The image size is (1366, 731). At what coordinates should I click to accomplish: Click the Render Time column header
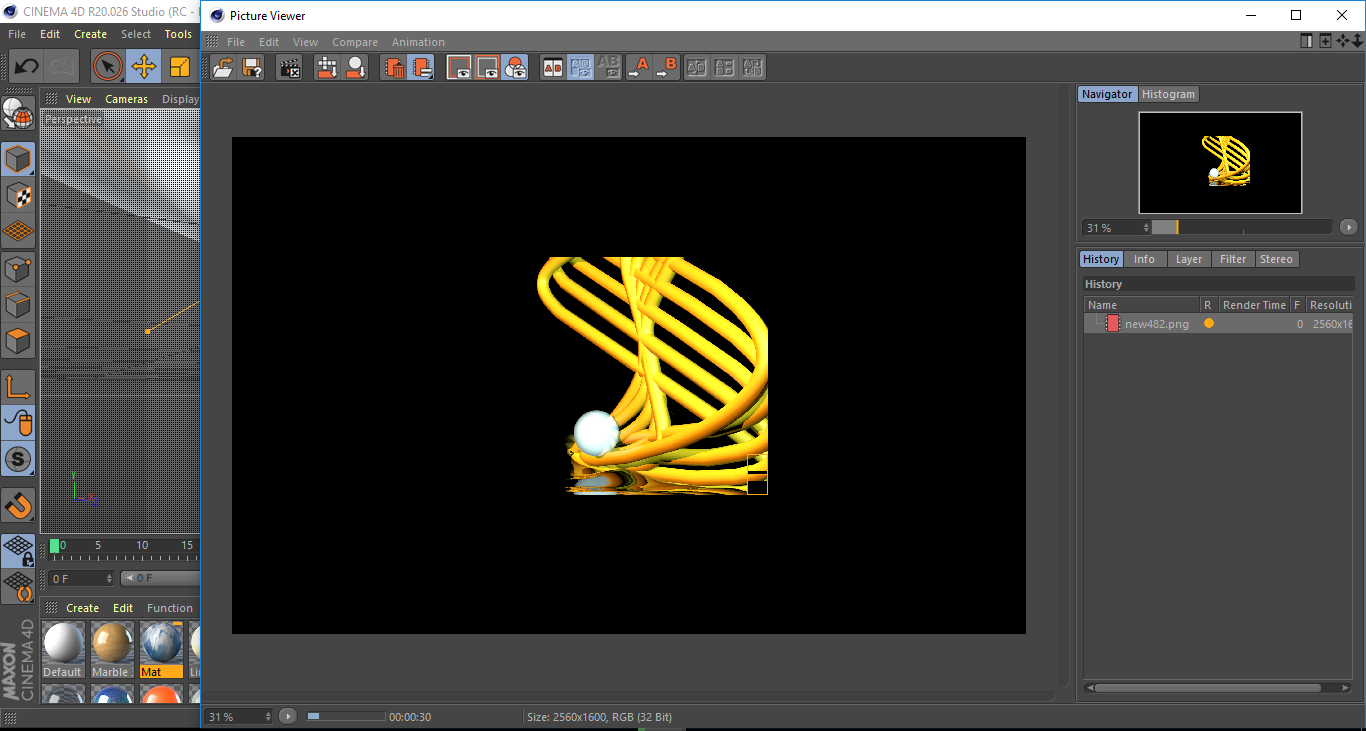point(1254,305)
